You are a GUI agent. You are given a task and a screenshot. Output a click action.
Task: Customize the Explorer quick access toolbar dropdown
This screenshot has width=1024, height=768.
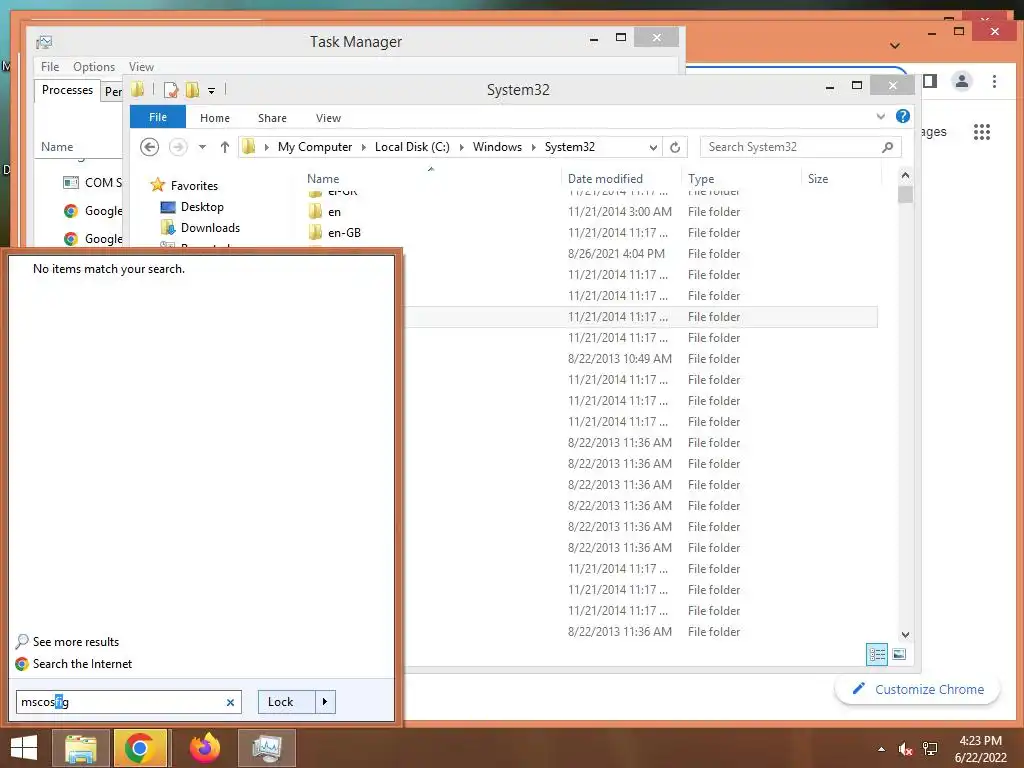[212, 91]
